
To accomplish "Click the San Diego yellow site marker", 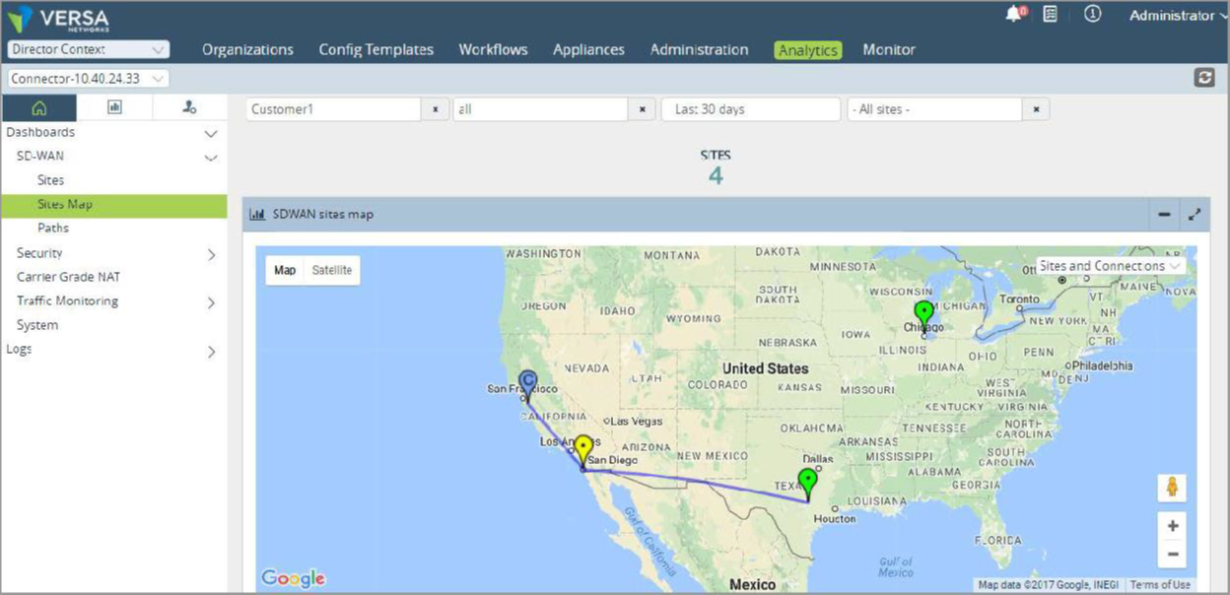I will tap(583, 450).
